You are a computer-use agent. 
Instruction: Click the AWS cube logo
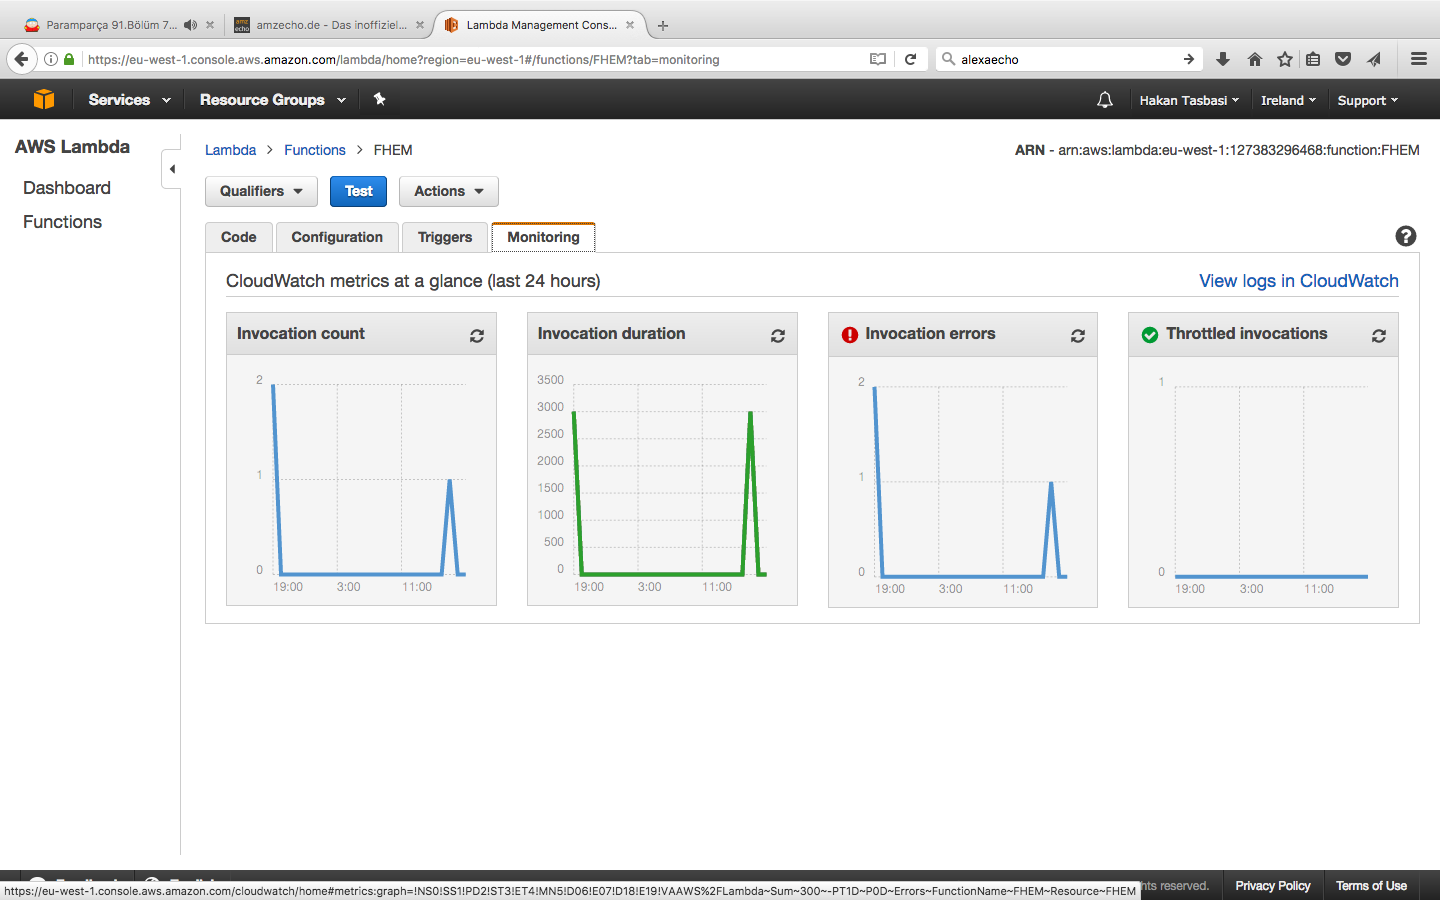point(44,100)
